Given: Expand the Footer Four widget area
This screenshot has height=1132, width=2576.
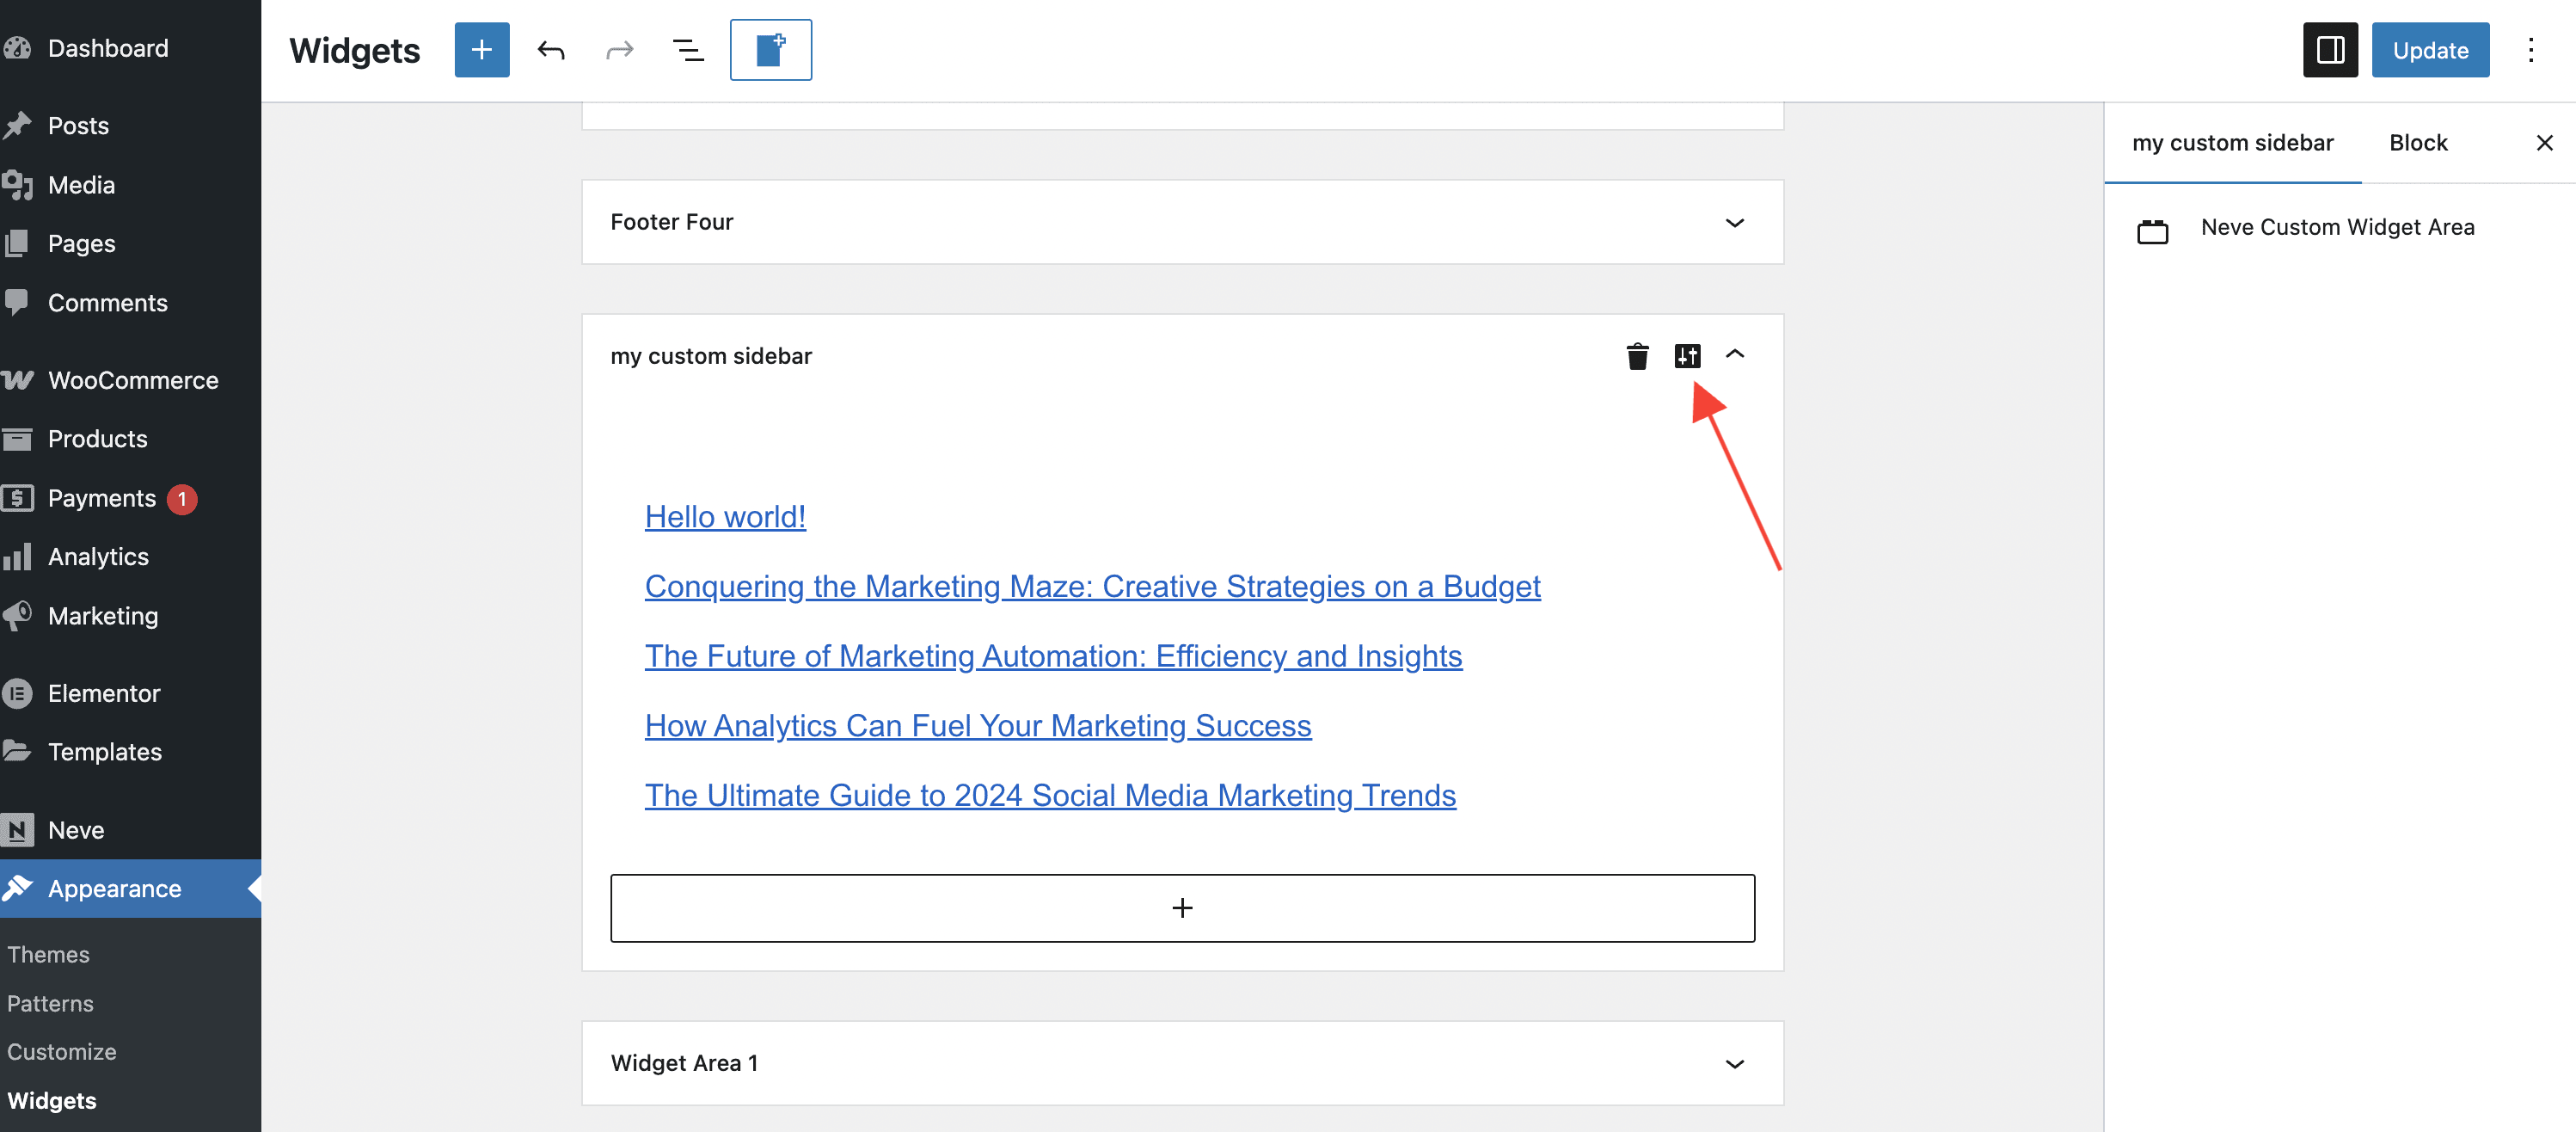Looking at the screenshot, I should point(1734,223).
